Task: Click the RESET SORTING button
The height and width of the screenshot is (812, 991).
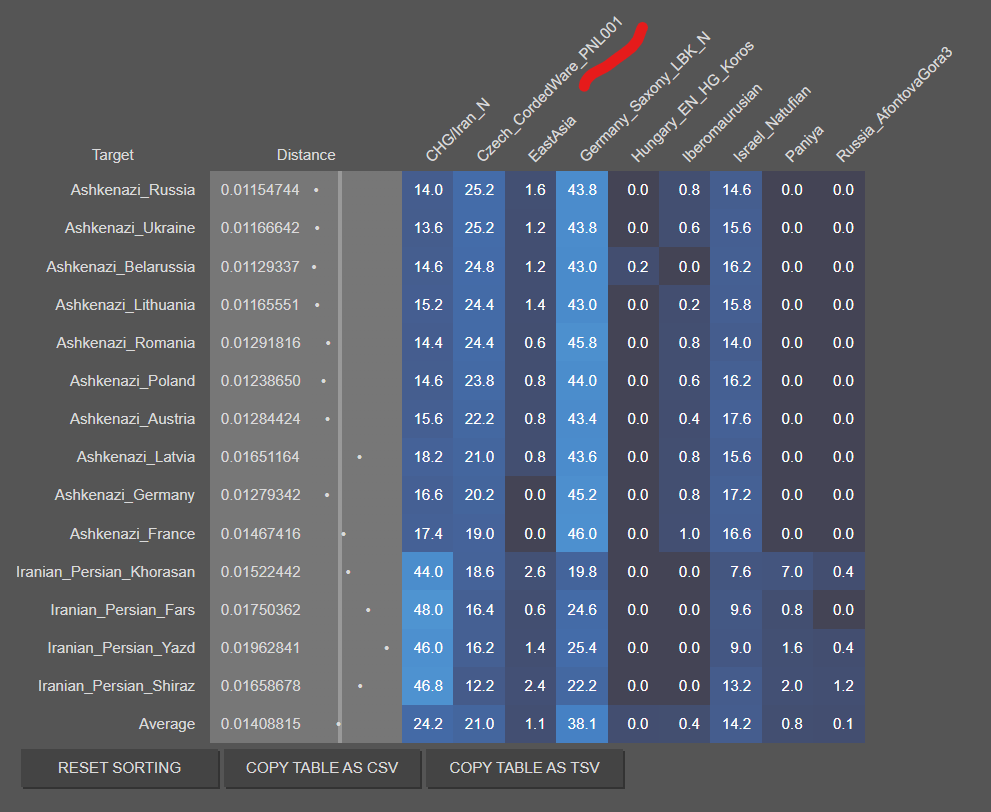Action: (x=120, y=768)
